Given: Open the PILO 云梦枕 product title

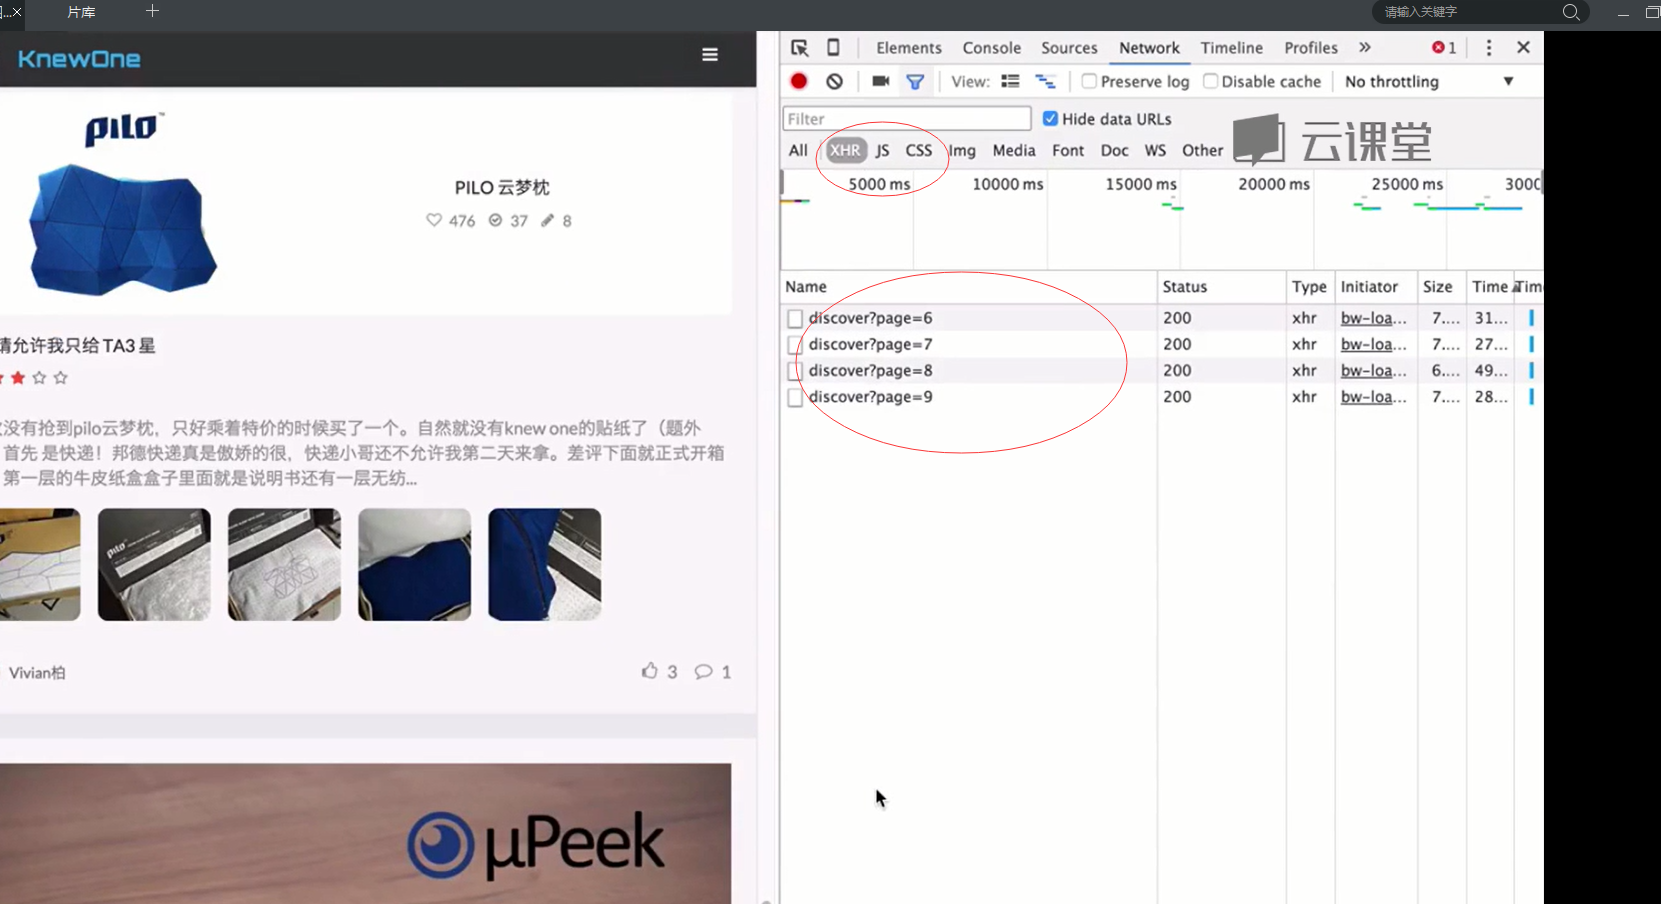Looking at the screenshot, I should (502, 188).
